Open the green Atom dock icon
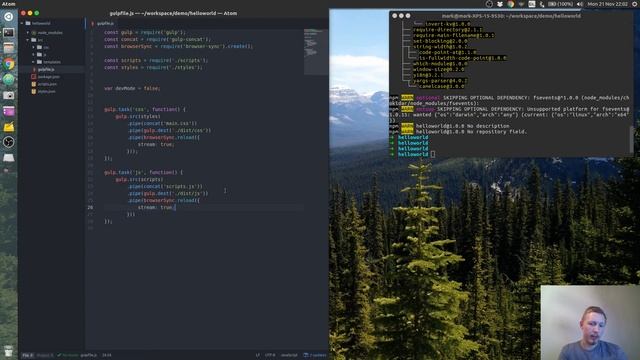This screenshot has width=640, height=360. pos(9,80)
